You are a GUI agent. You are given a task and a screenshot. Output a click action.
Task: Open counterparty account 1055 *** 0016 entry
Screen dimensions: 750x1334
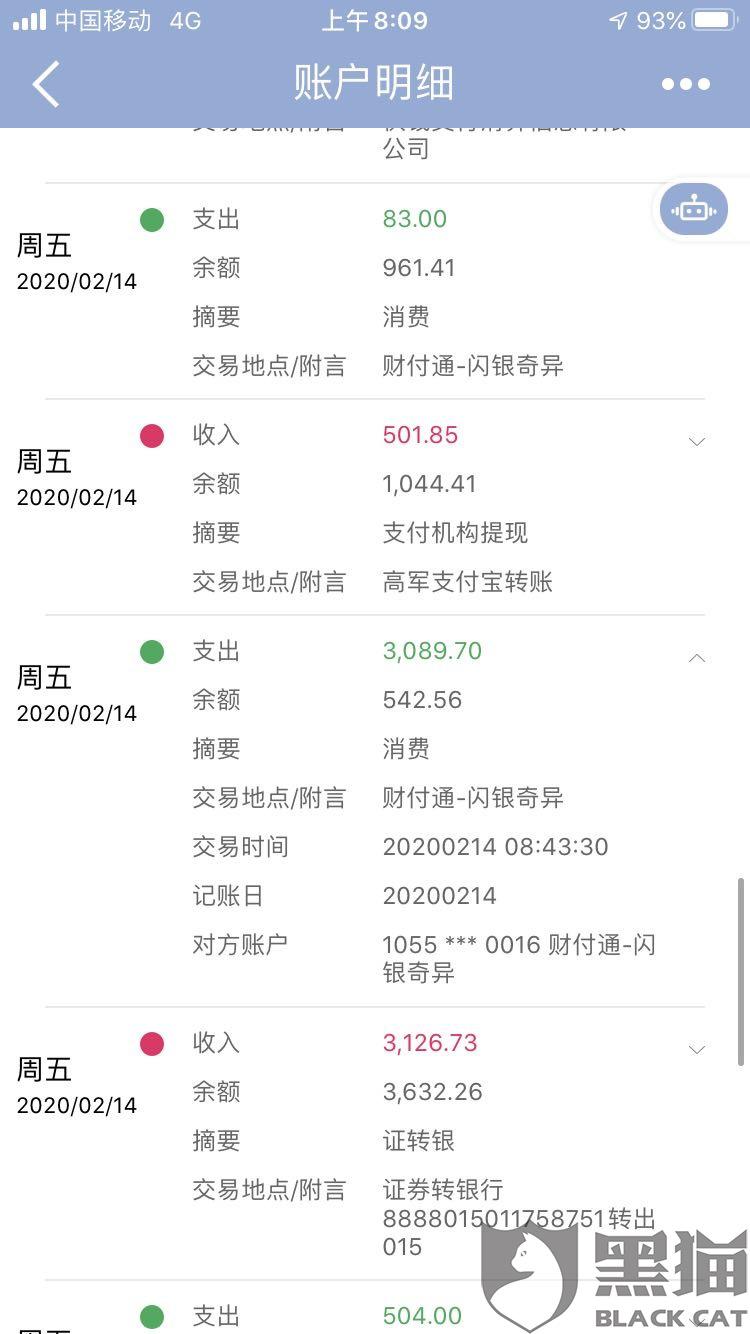(519, 958)
